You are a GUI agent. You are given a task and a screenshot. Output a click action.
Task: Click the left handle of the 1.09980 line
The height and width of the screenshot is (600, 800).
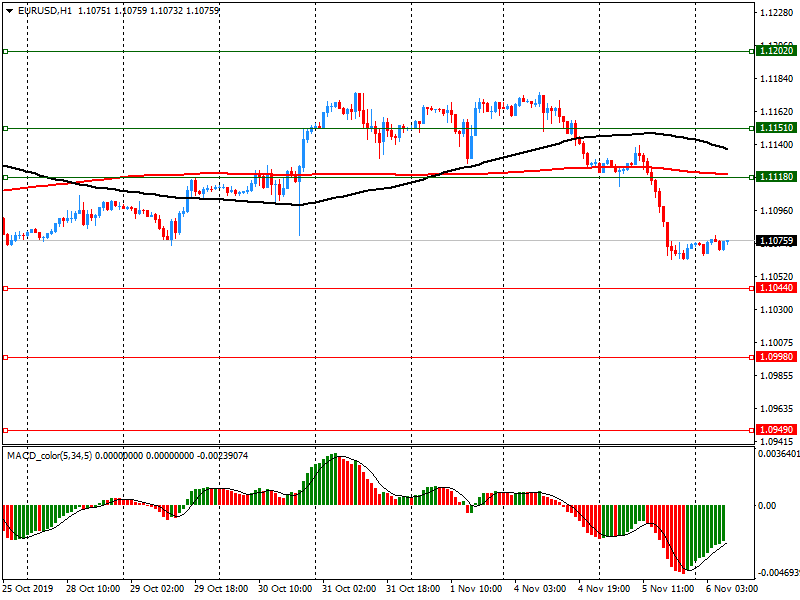click(x=5, y=357)
